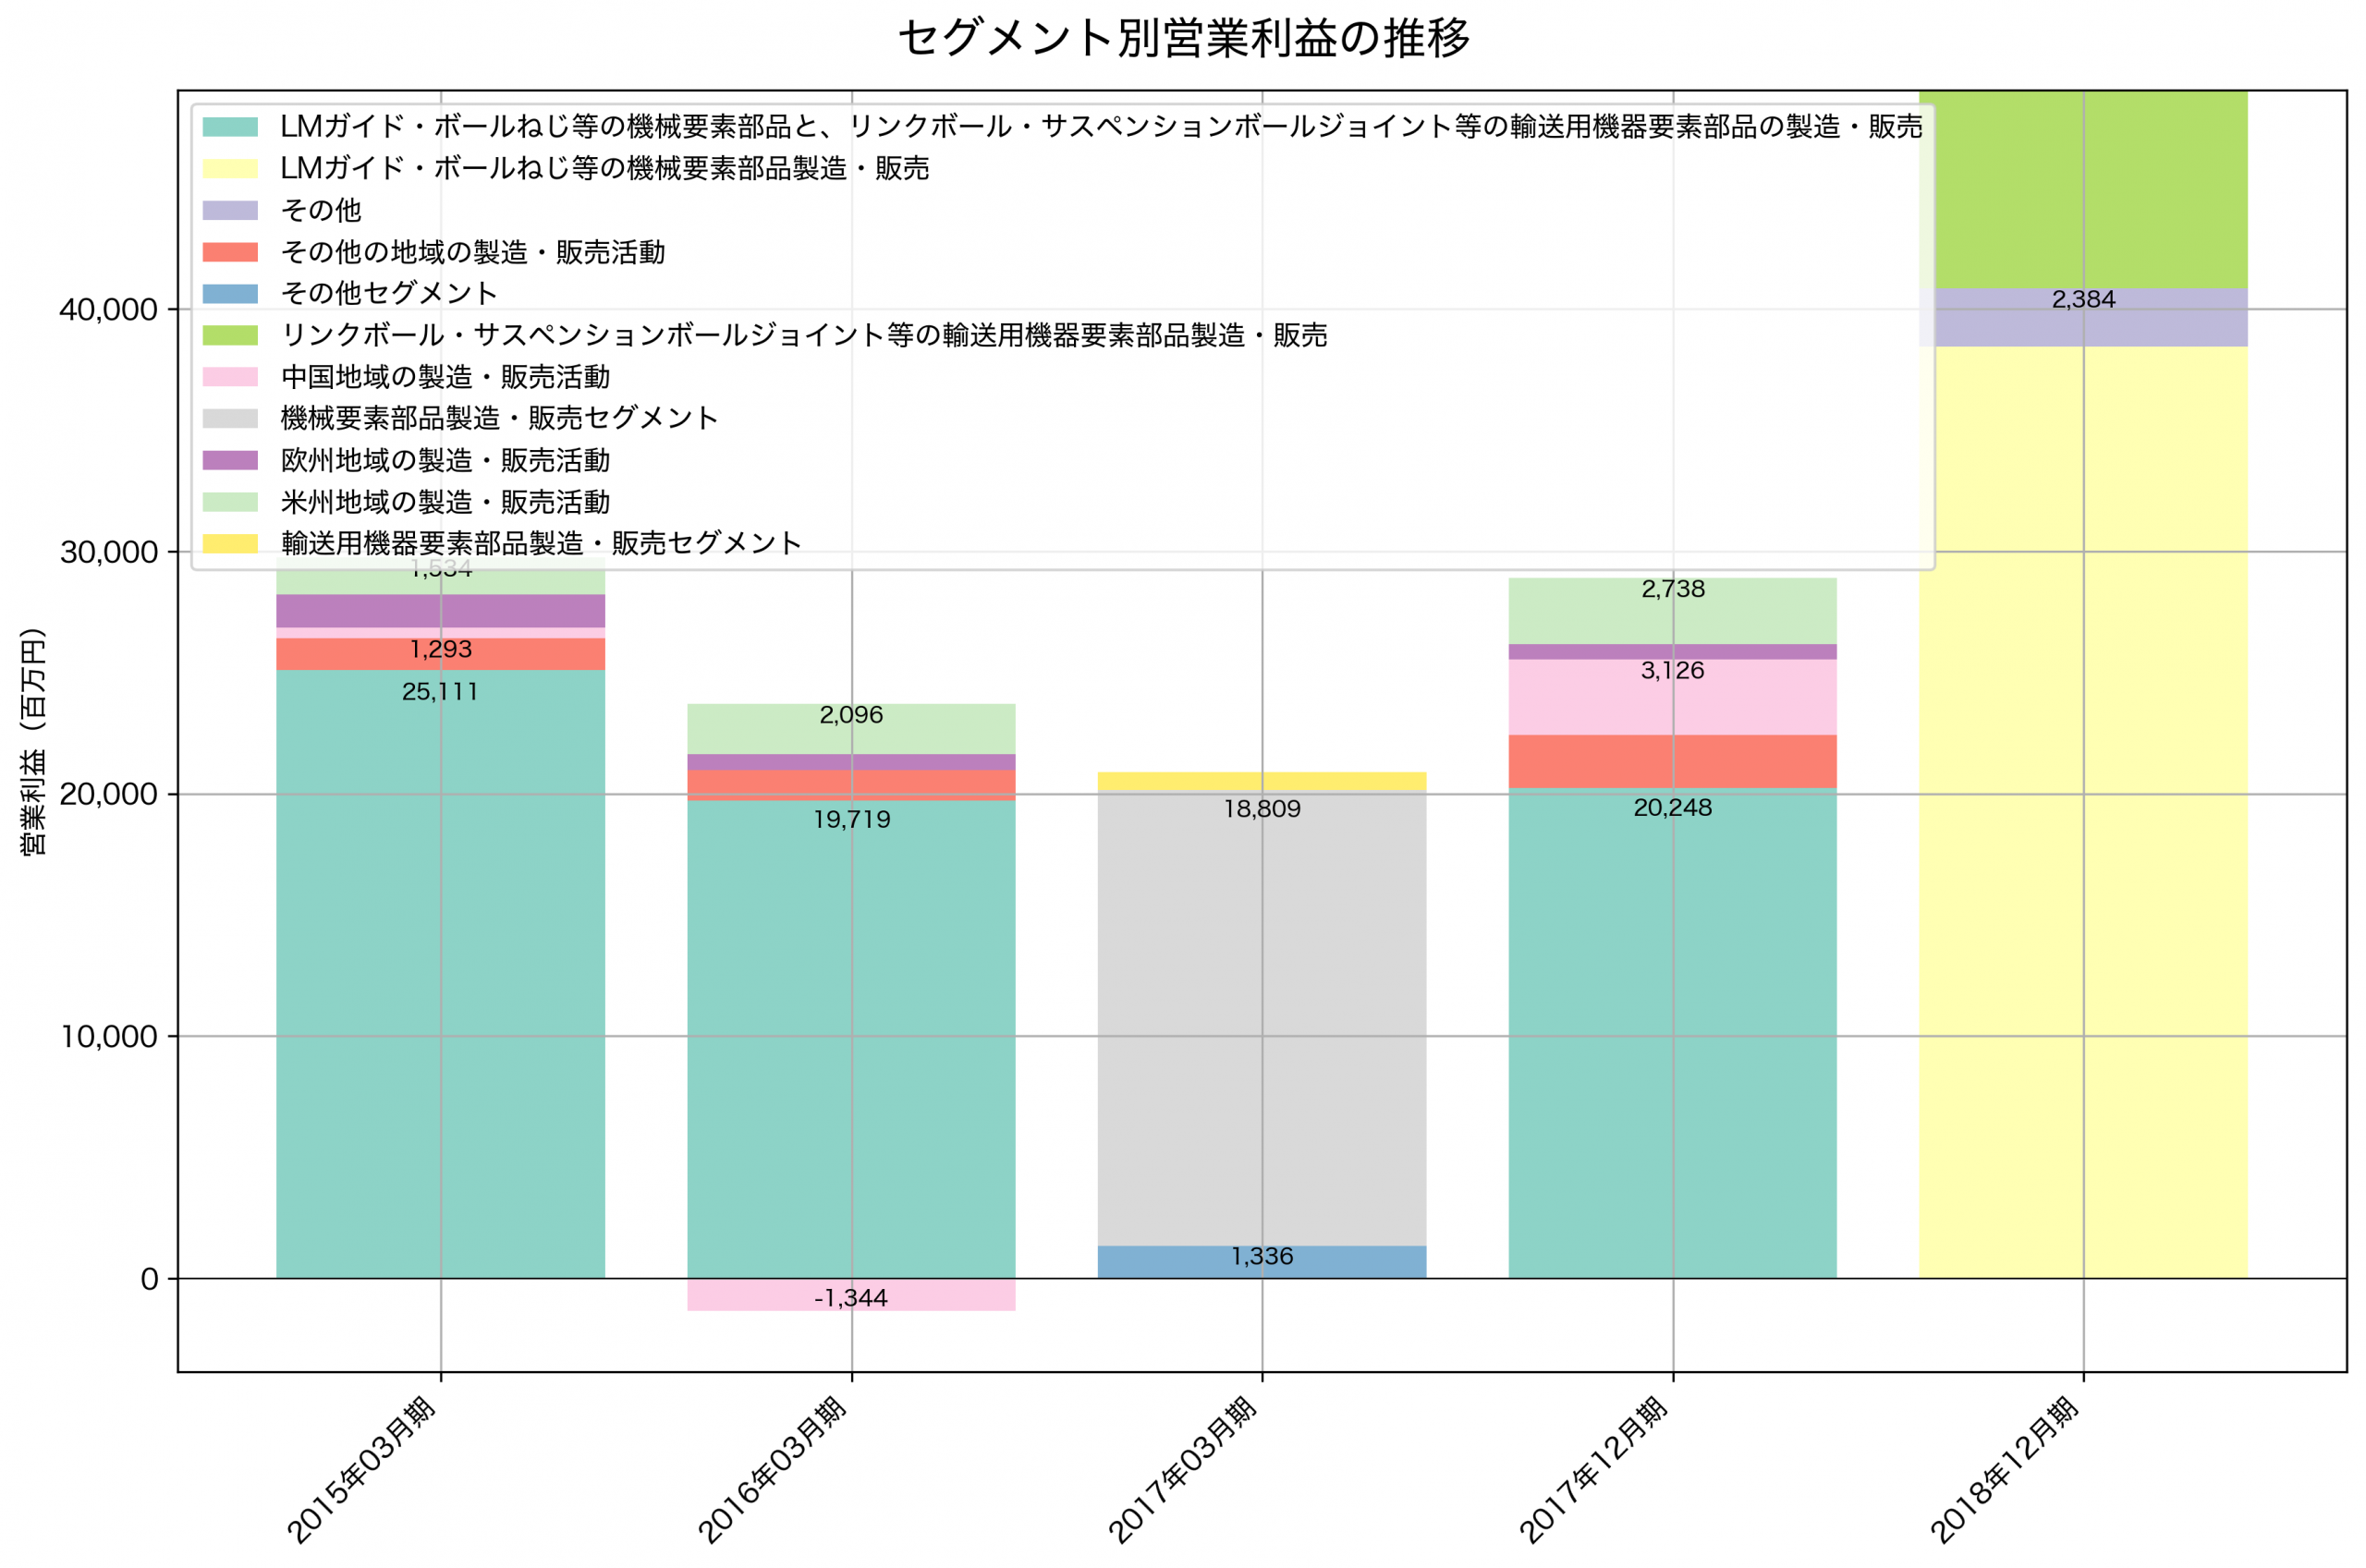Click the green 2,738 segment on 2017年12月期 bar
Image resolution: width=2366 pixels, height=1568 pixels.
click(x=1672, y=590)
